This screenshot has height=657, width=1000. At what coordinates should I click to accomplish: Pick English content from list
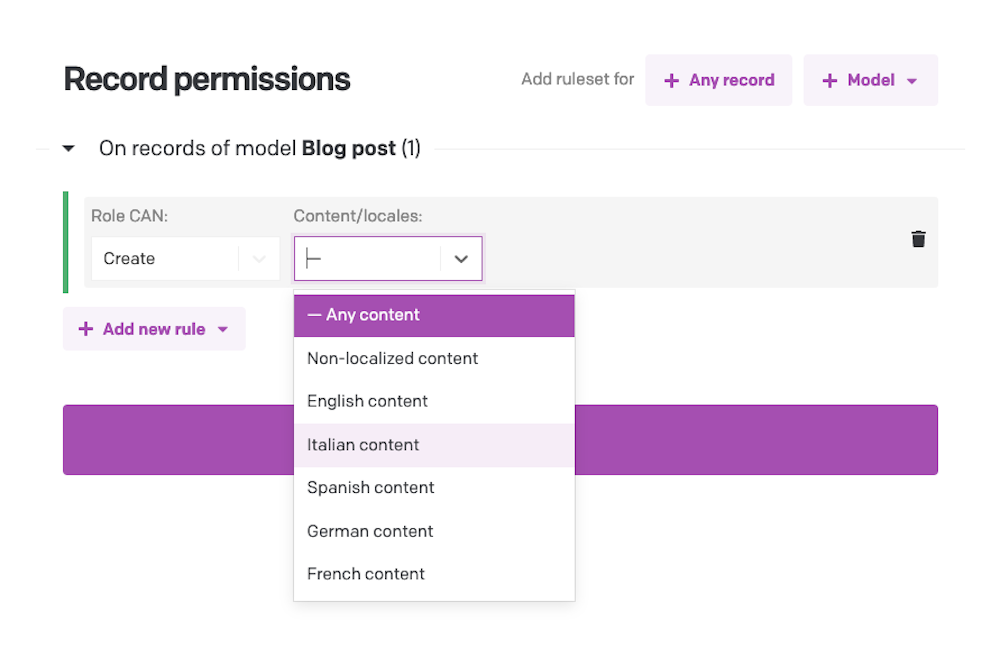click(434, 401)
